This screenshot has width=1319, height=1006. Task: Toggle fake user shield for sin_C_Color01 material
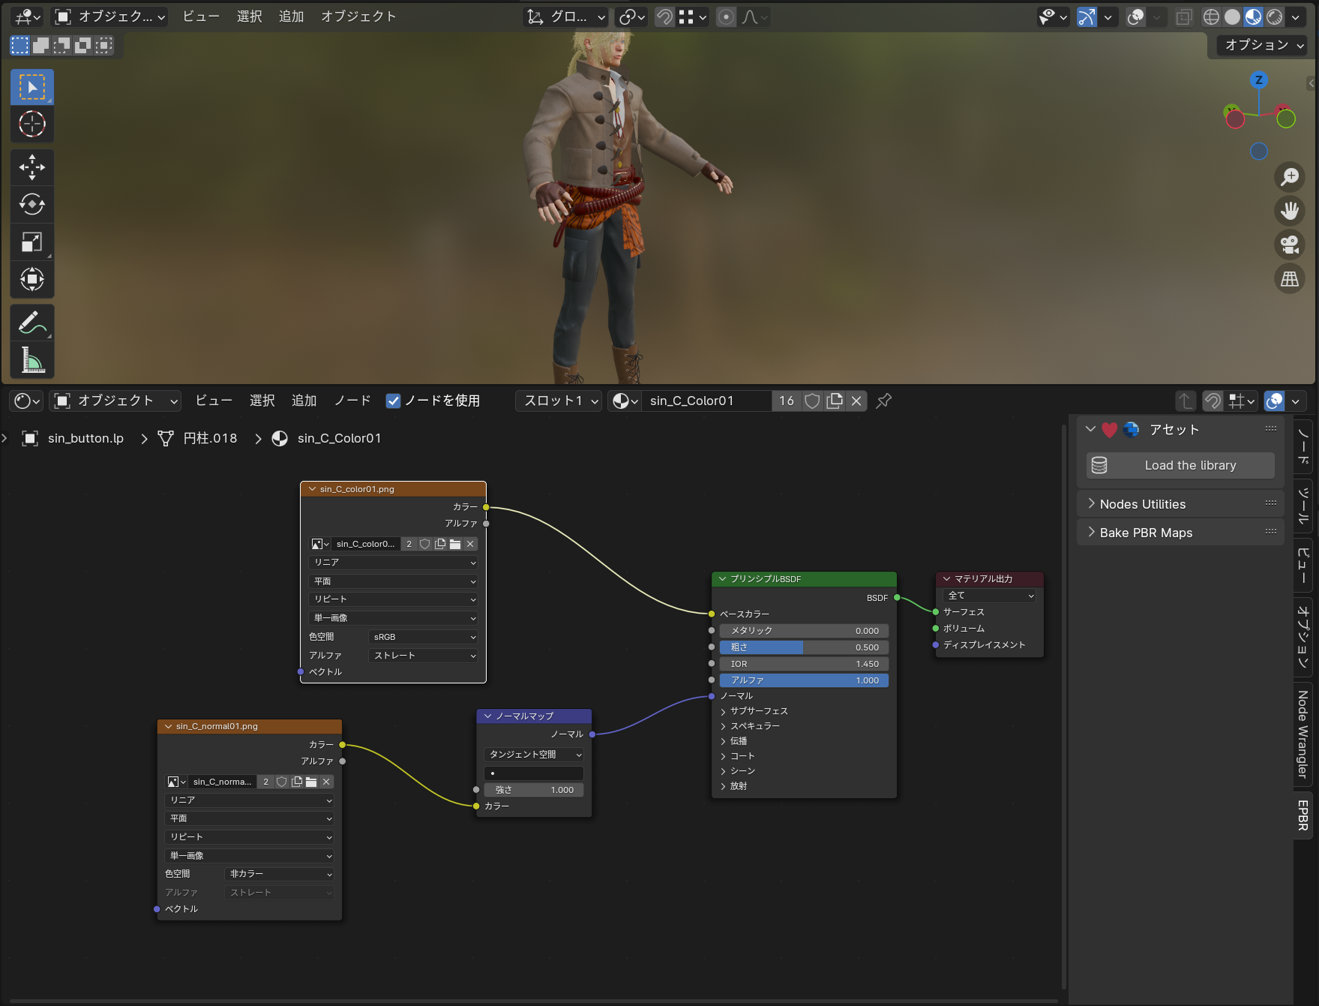click(813, 401)
